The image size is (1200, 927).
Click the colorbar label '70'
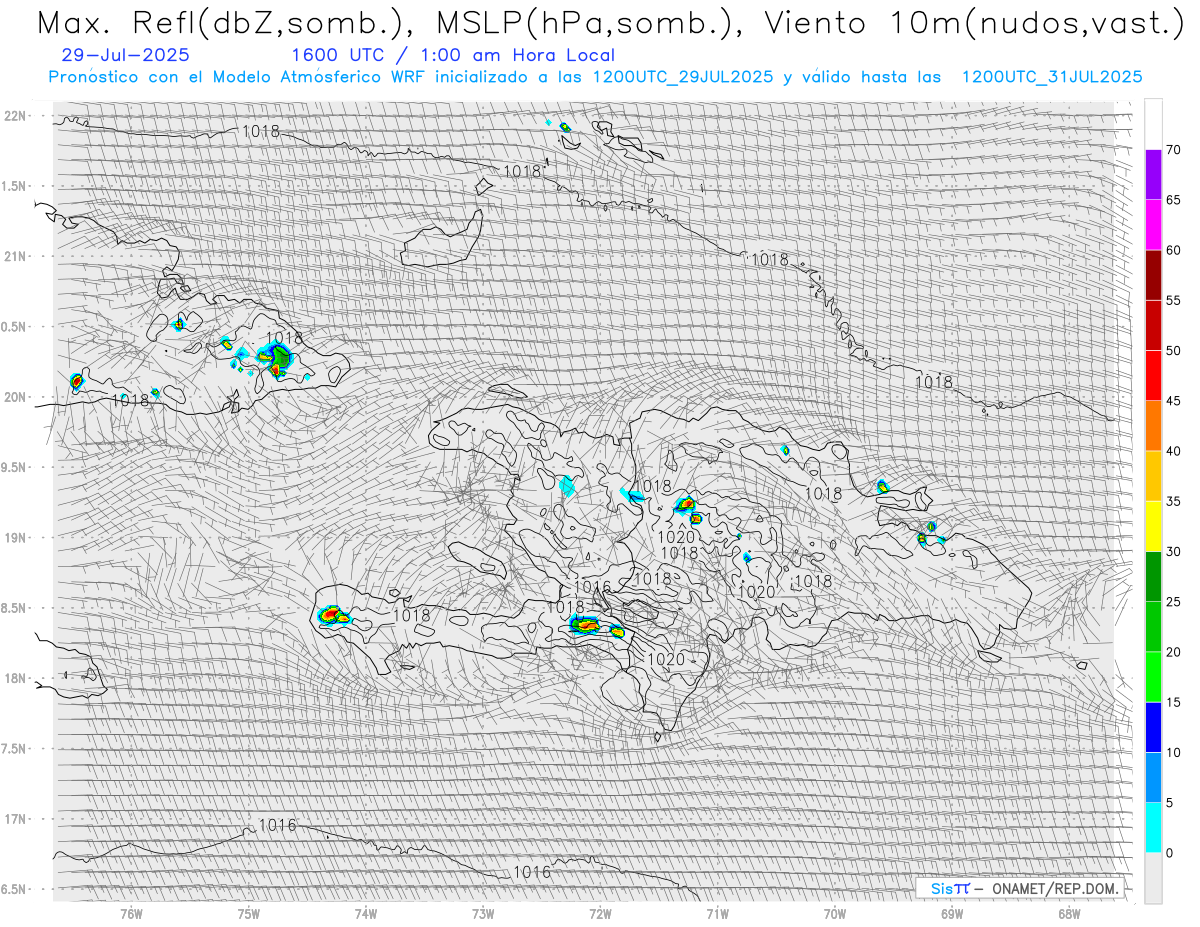(1173, 150)
